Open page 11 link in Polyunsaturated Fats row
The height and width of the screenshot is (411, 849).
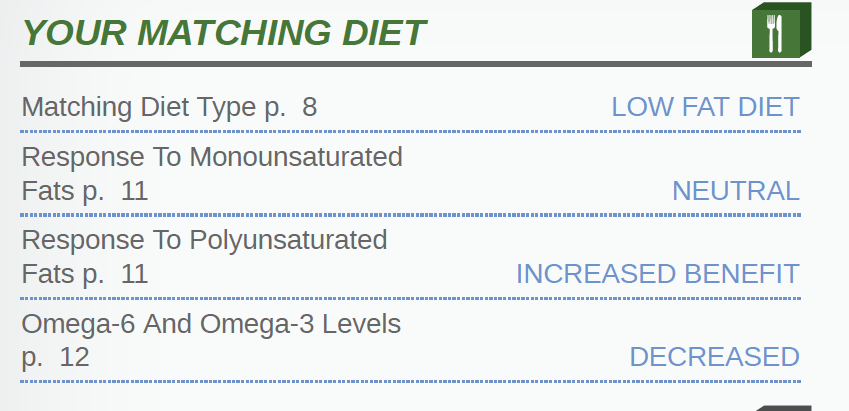coord(116,274)
